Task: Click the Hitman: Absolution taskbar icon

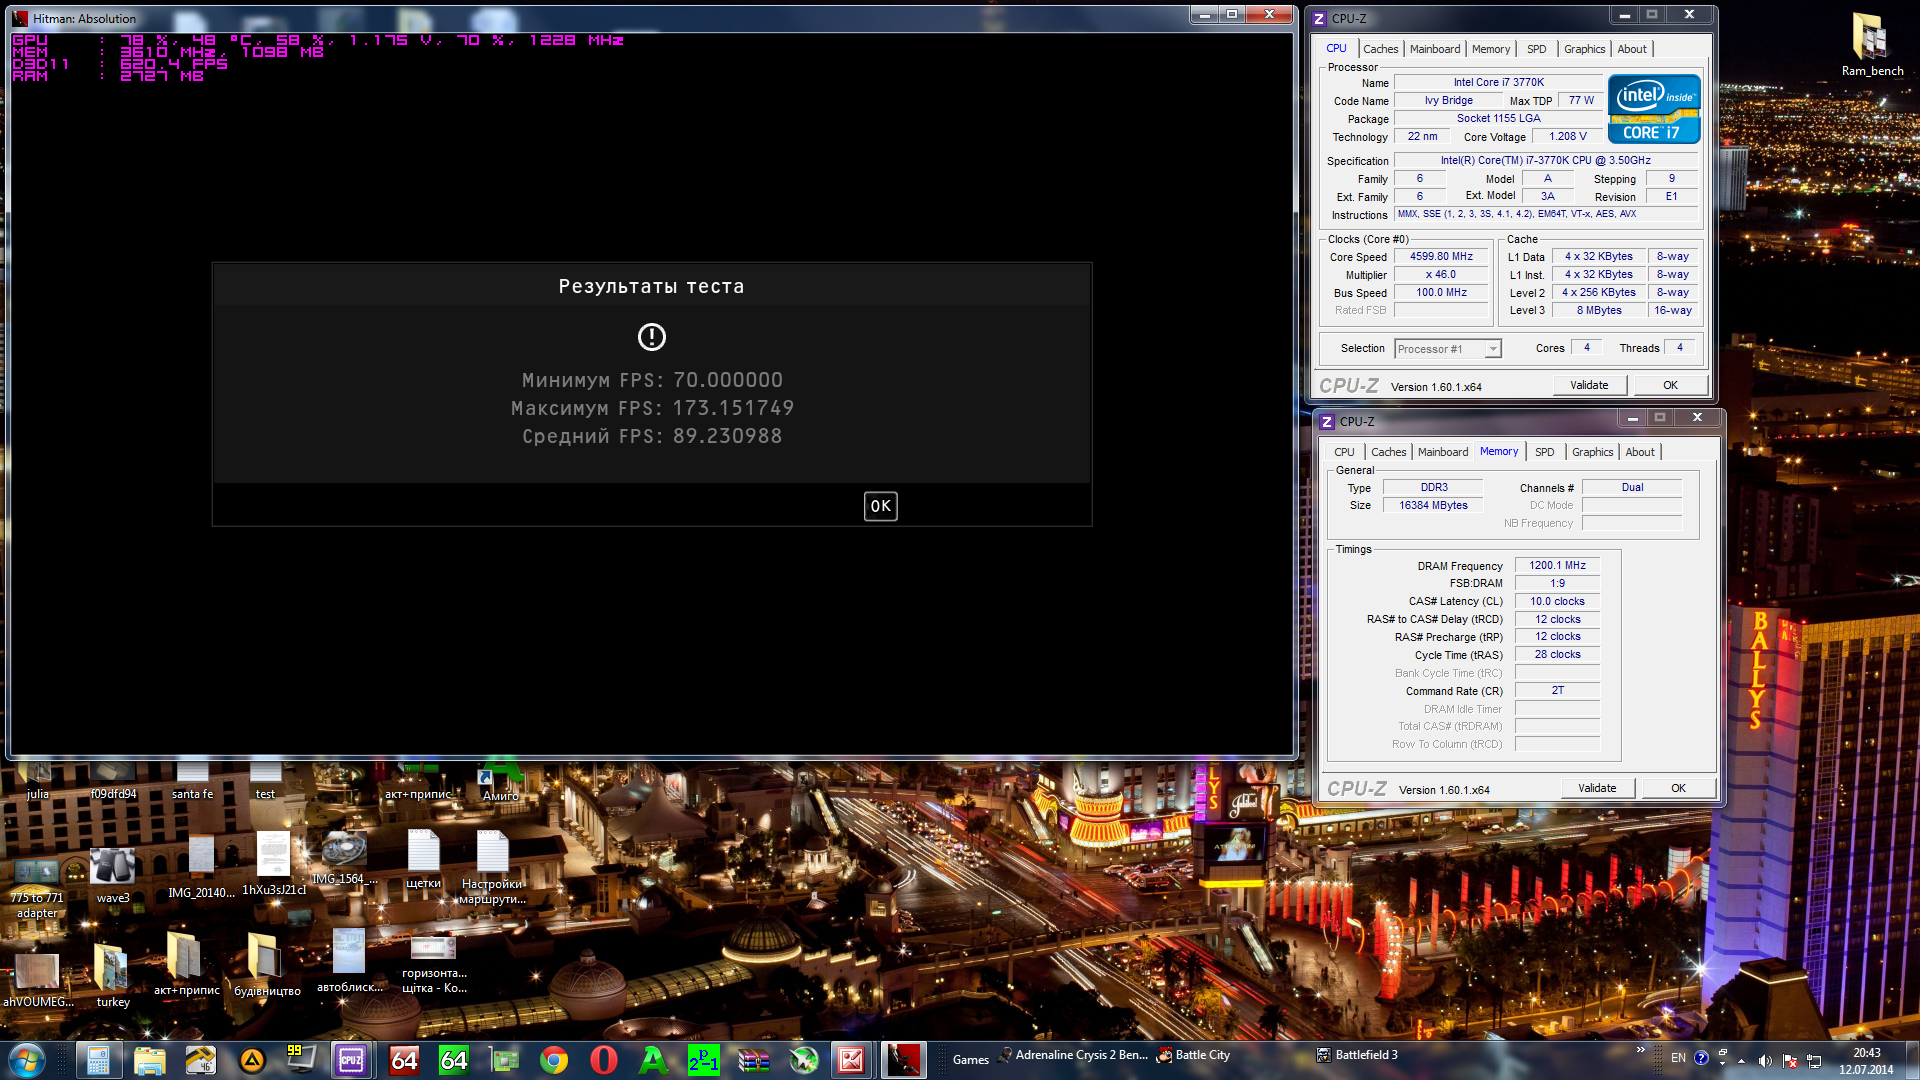Action: tap(902, 1060)
